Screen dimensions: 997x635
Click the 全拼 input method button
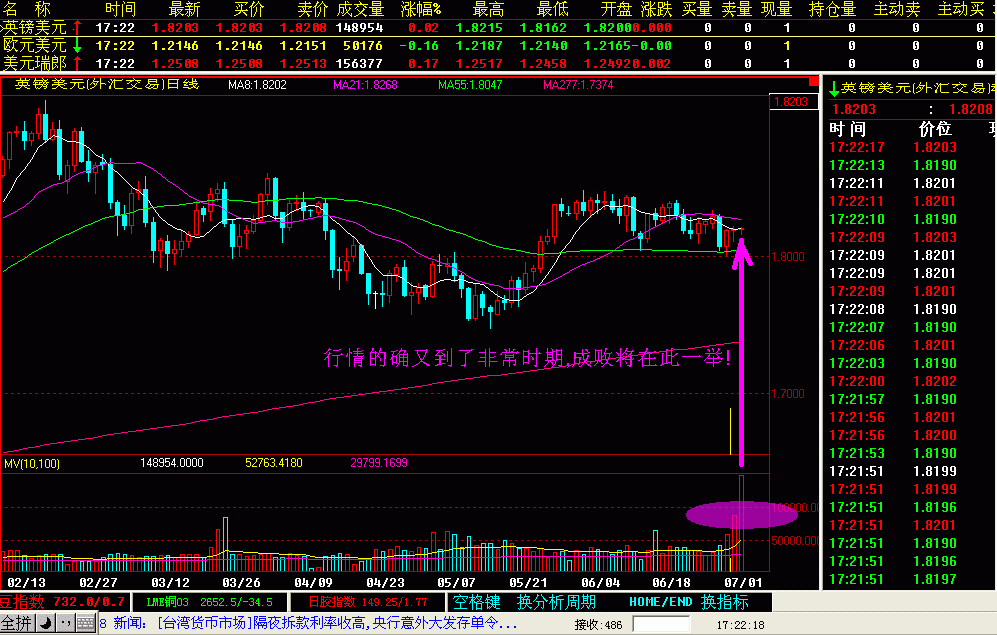17,624
